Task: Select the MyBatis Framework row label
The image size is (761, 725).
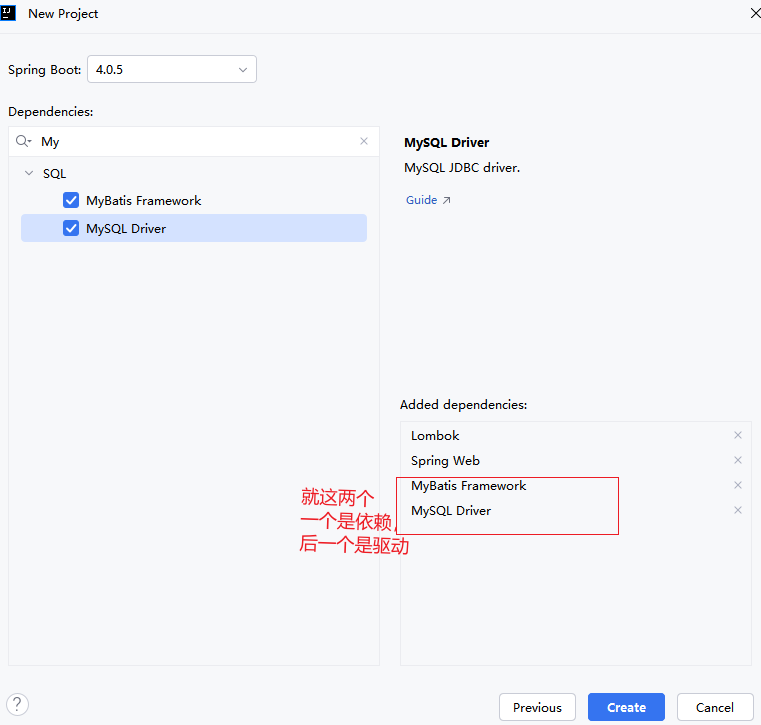Action: (144, 200)
